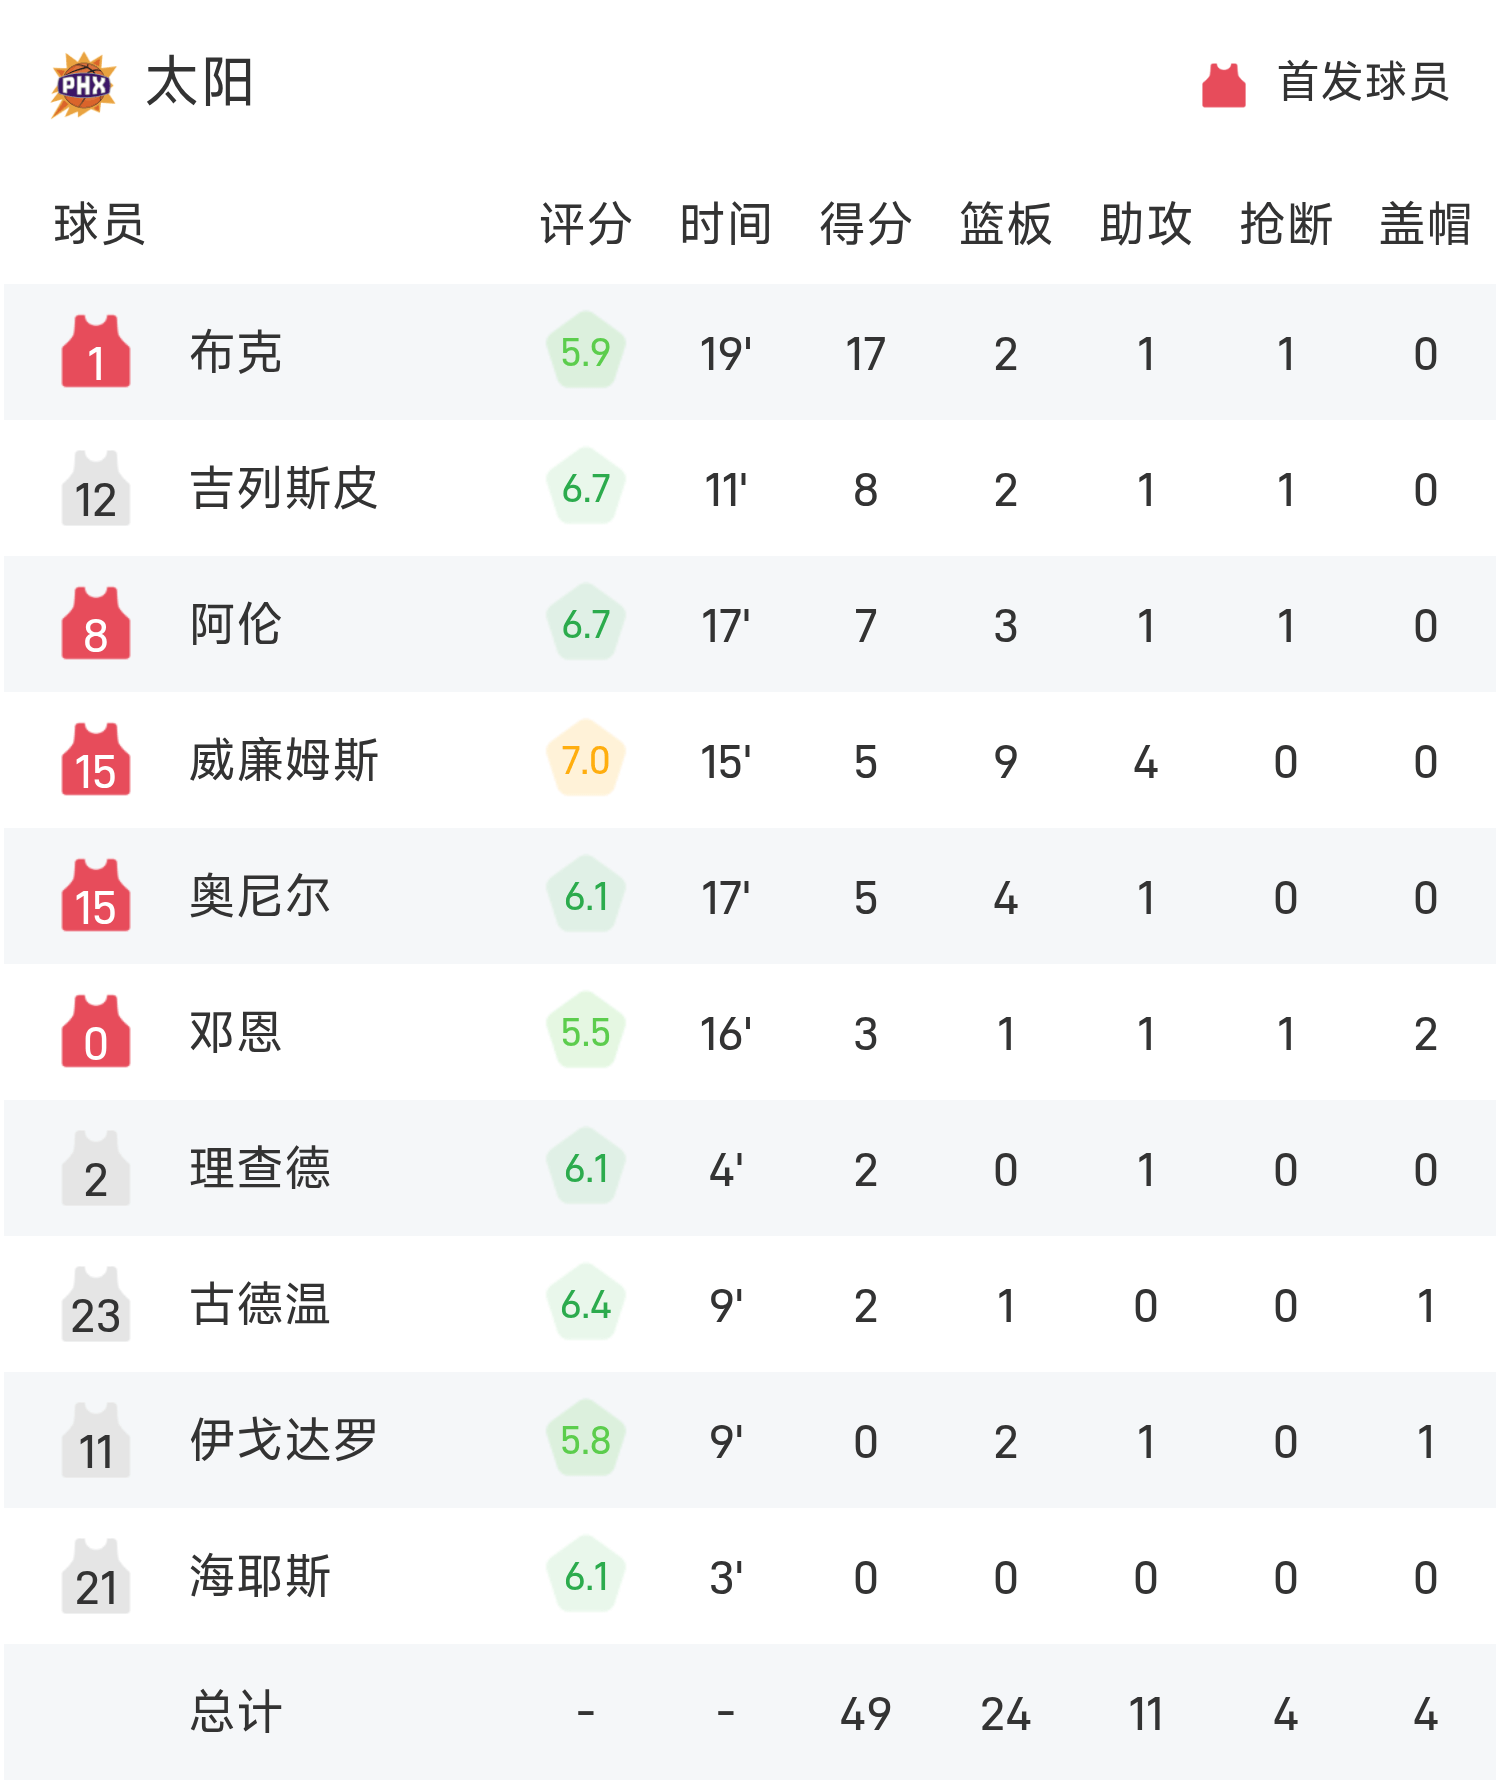Click the red starter jersey legend icon
Screen dimensions: 1500x1784
(1223, 84)
